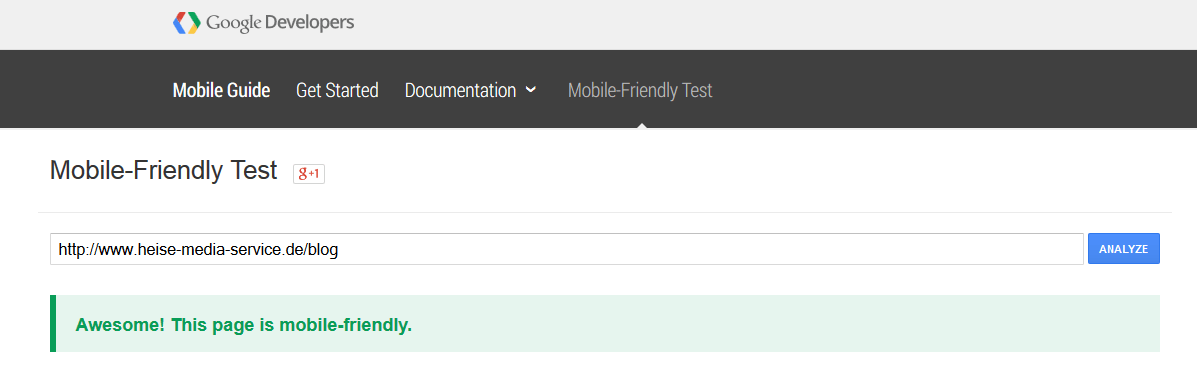Click the empty light-green area of result banner
Screen dimensions: 1197x370
(x=786, y=323)
